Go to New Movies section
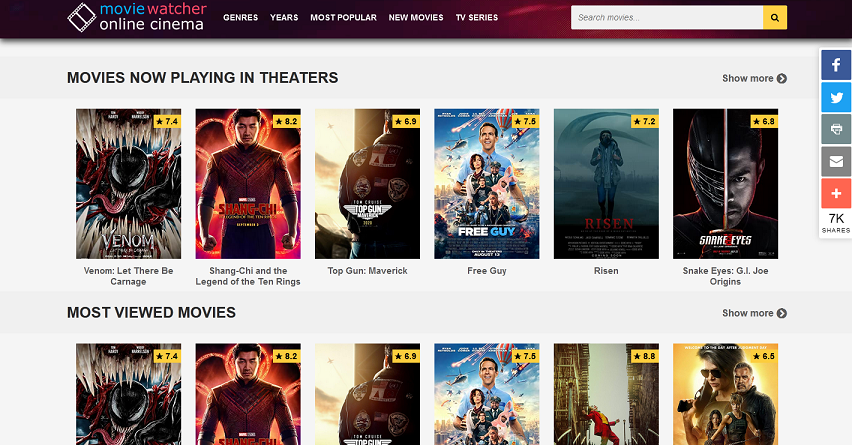Viewport: 852px width, 445px height. (416, 17)
